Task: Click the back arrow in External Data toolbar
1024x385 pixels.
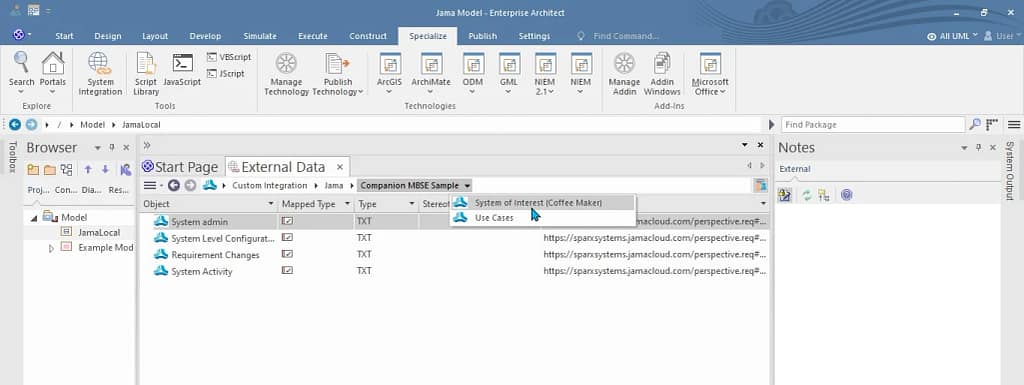Action: (173, 185)
